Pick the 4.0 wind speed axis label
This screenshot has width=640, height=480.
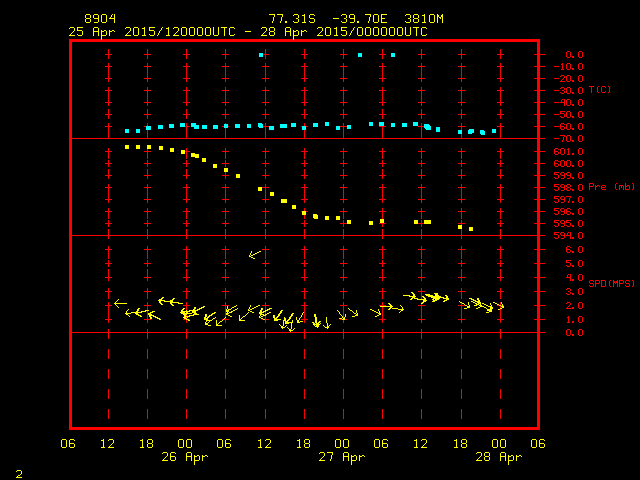pyautogui.click(x=574, y=278)
